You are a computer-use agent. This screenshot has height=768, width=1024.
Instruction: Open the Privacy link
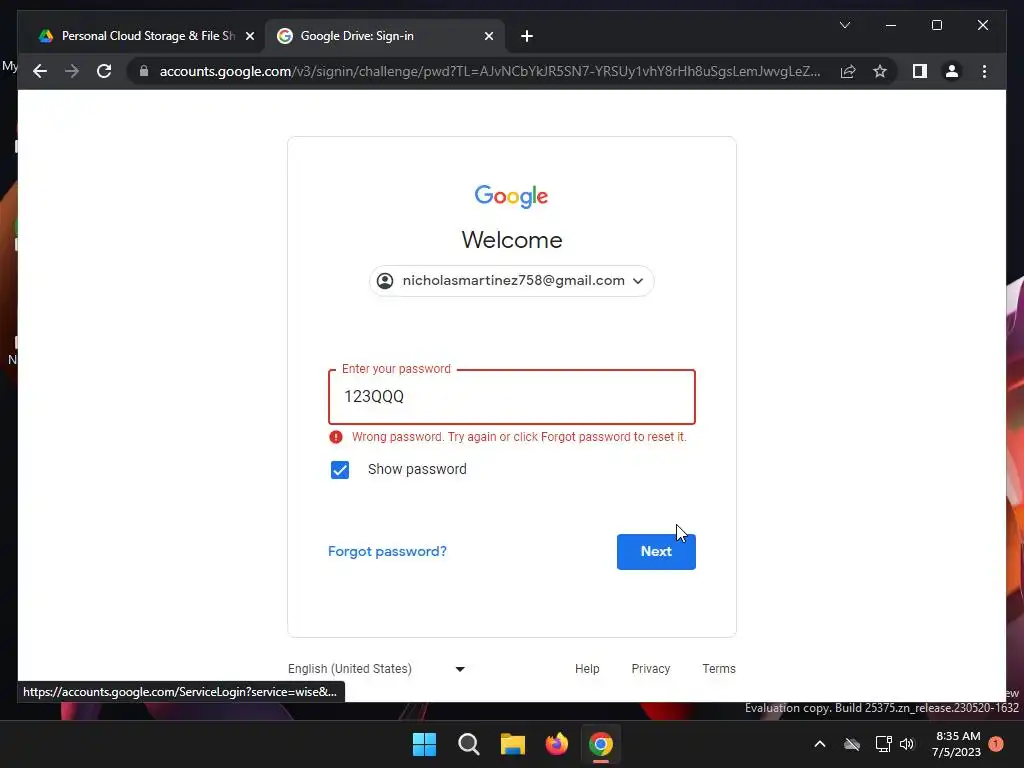coord(650,669)
